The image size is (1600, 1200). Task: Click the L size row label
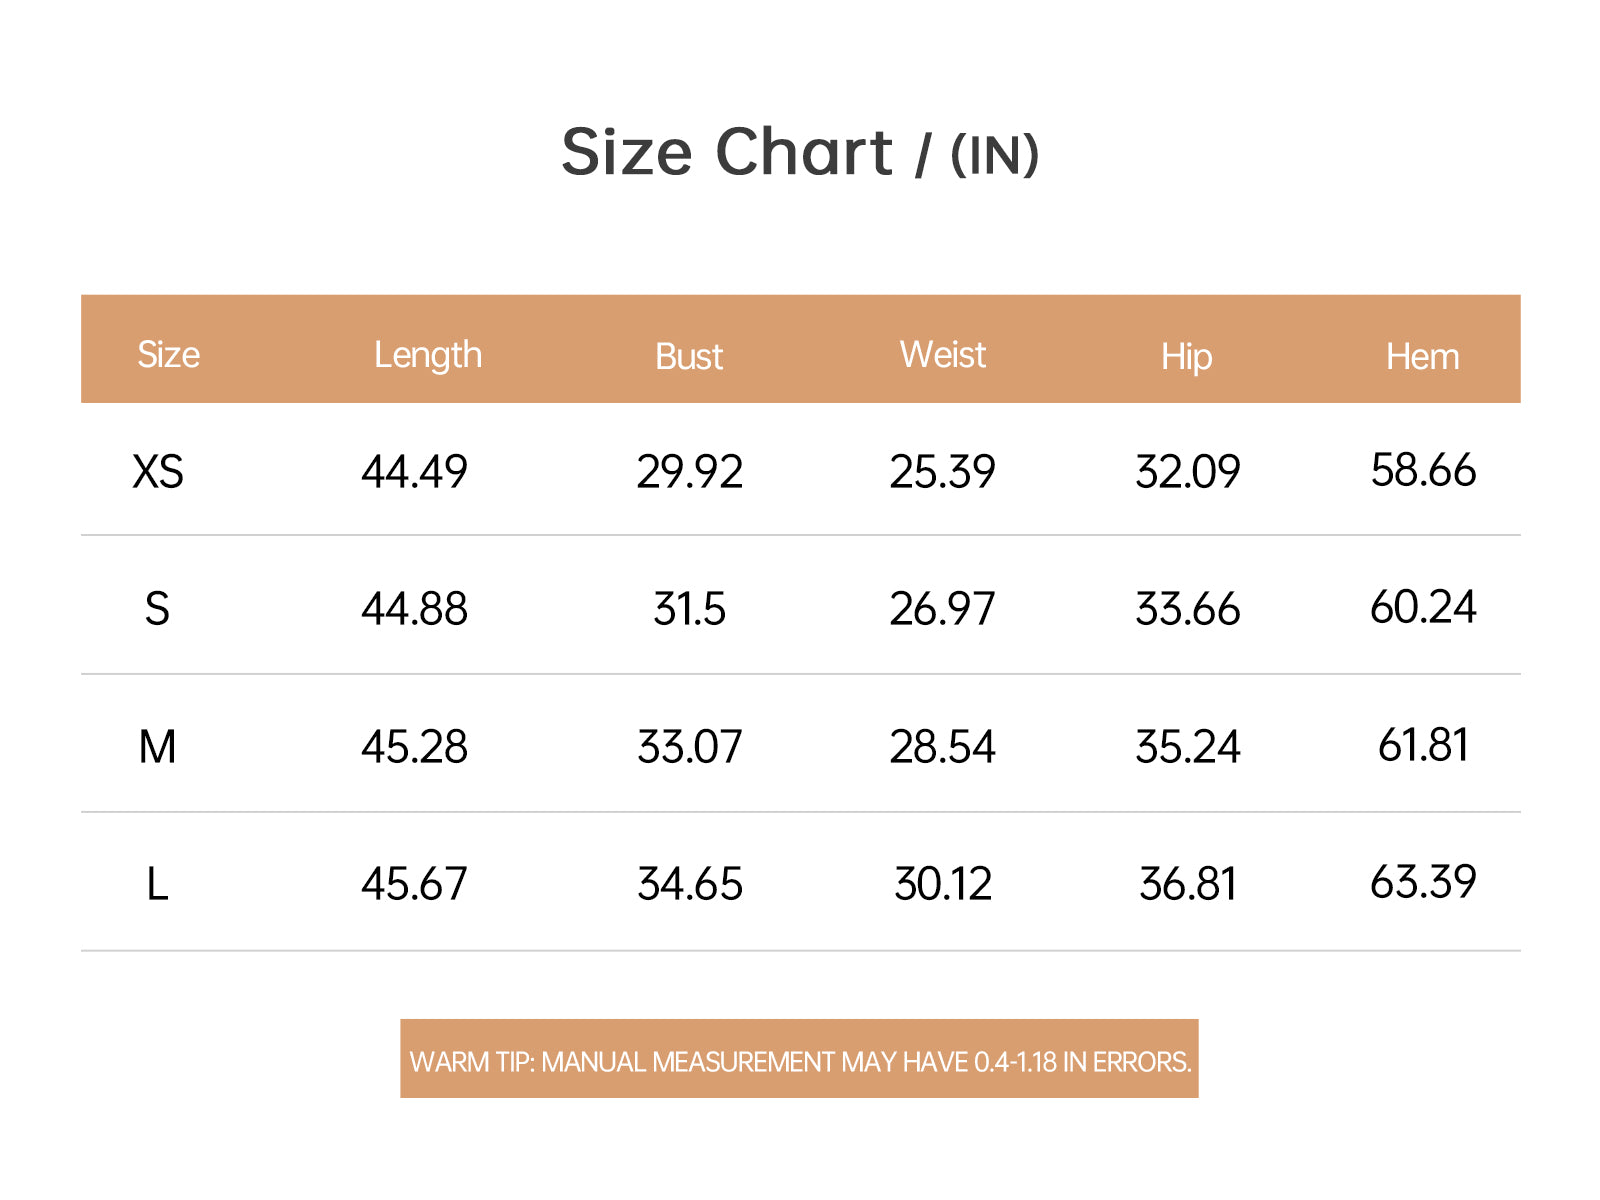click(157, 884)
